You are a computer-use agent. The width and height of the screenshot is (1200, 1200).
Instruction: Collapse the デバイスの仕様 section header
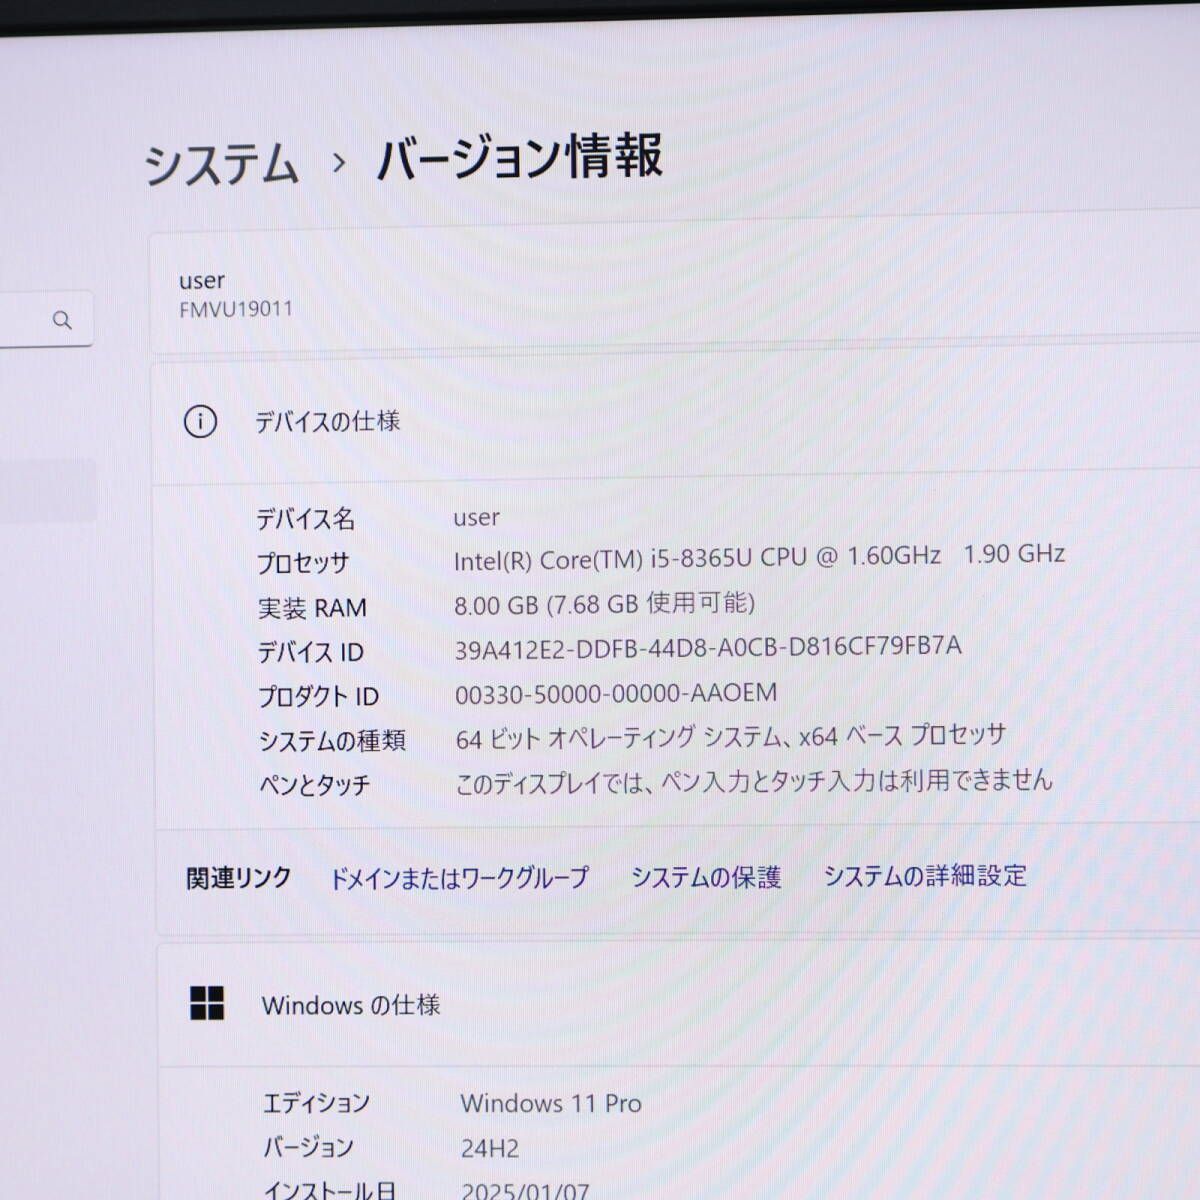676,421
